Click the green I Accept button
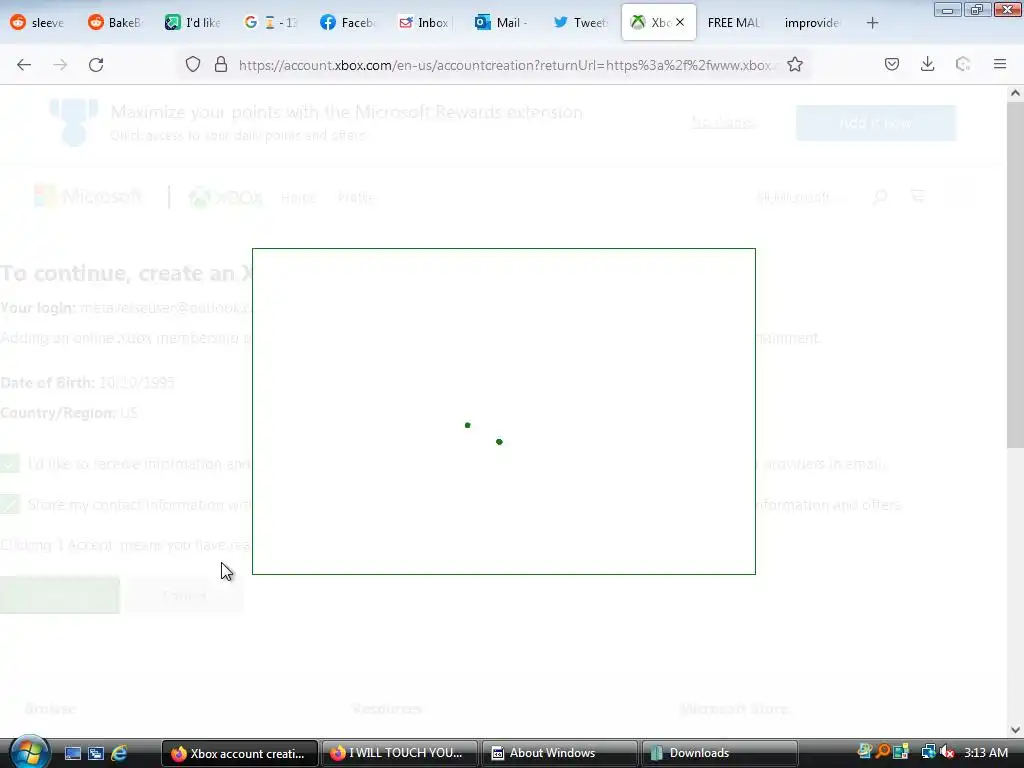This screenshot has height=768, width=1024. 59,595
